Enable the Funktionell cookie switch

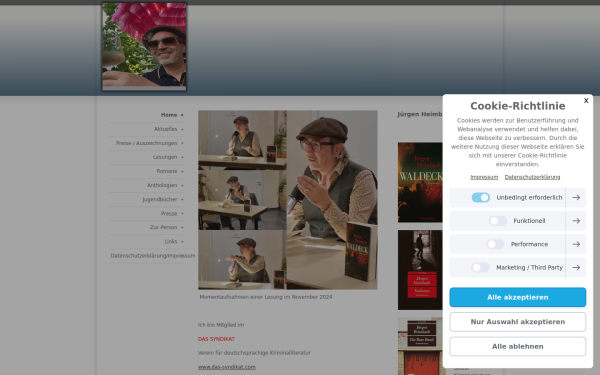(498, 221)
